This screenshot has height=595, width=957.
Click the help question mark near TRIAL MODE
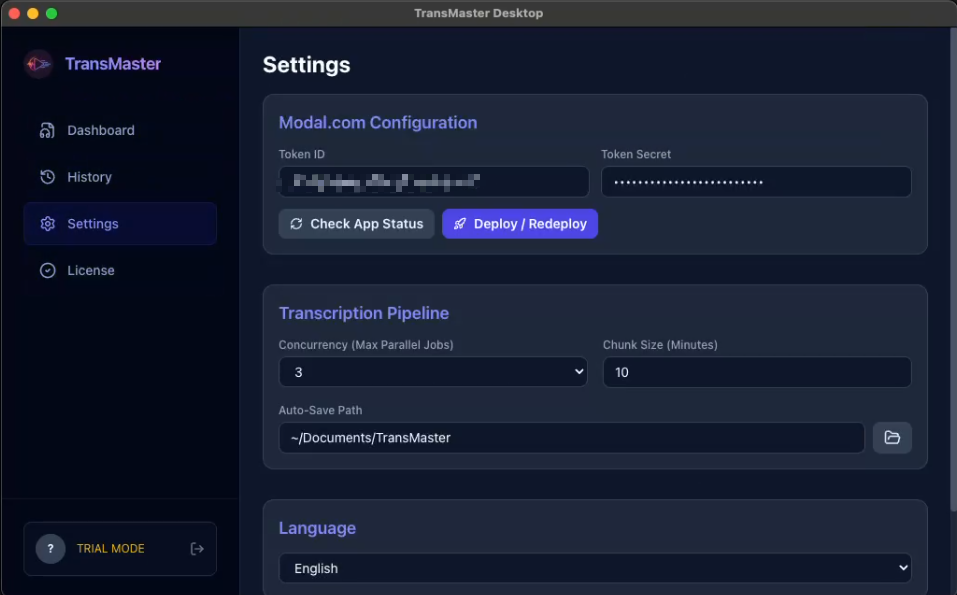click(51, 548)
